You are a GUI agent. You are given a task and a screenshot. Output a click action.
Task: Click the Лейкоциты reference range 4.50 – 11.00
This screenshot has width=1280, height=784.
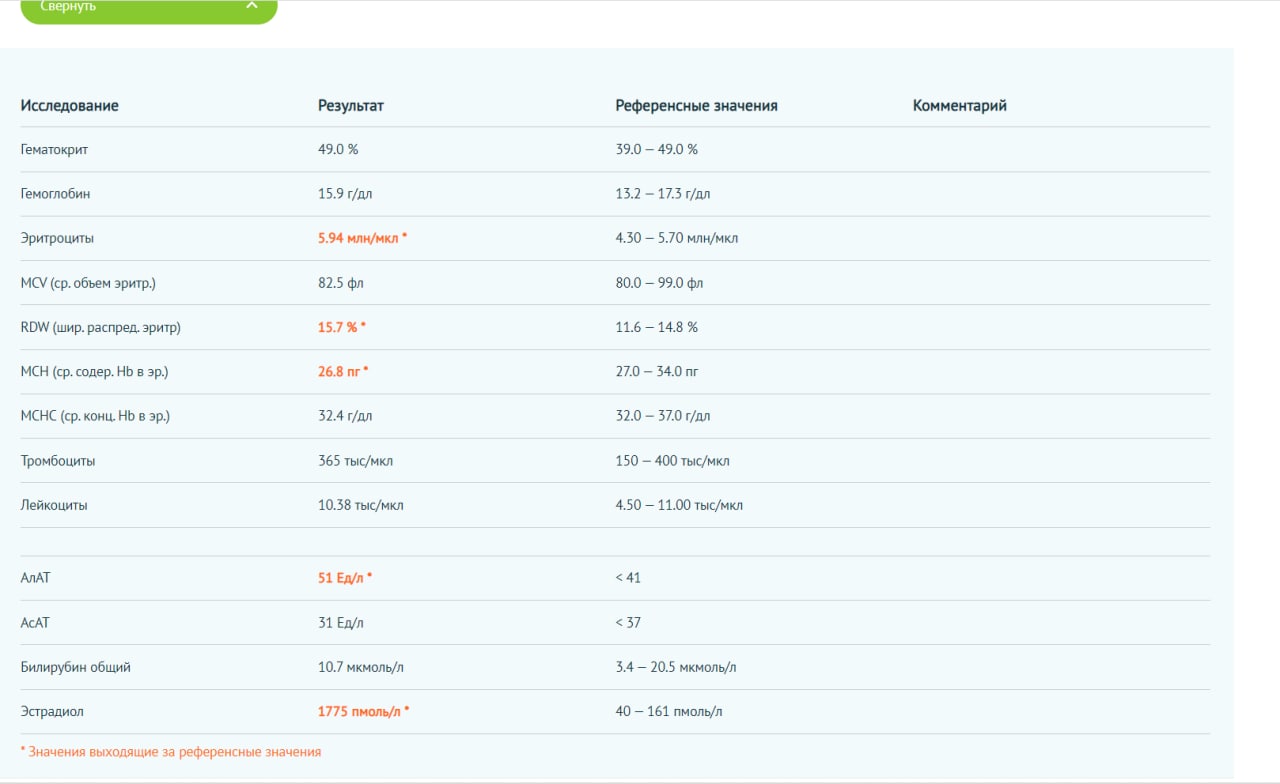(x=679, y=505)
